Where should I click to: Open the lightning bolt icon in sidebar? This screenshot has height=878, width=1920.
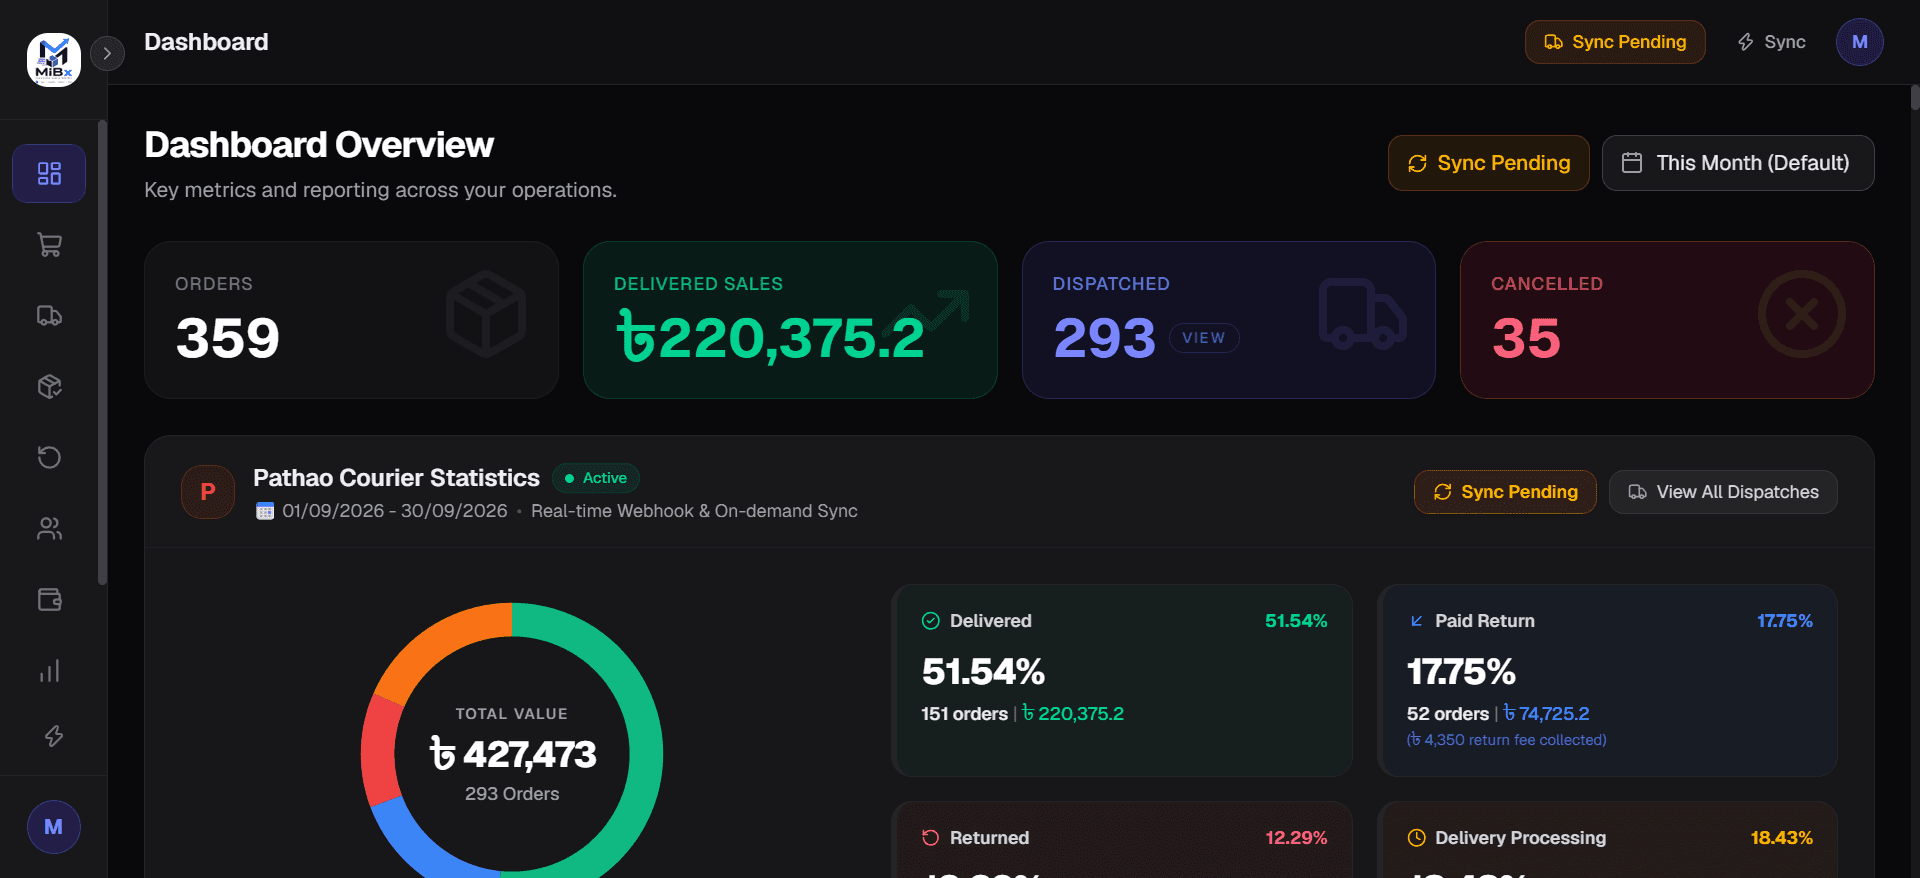(54, 736)
